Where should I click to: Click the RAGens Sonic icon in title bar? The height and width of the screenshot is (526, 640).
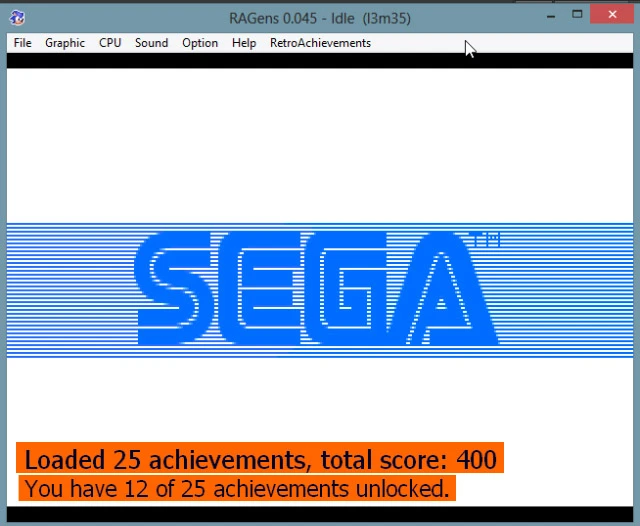coord(17,18)
